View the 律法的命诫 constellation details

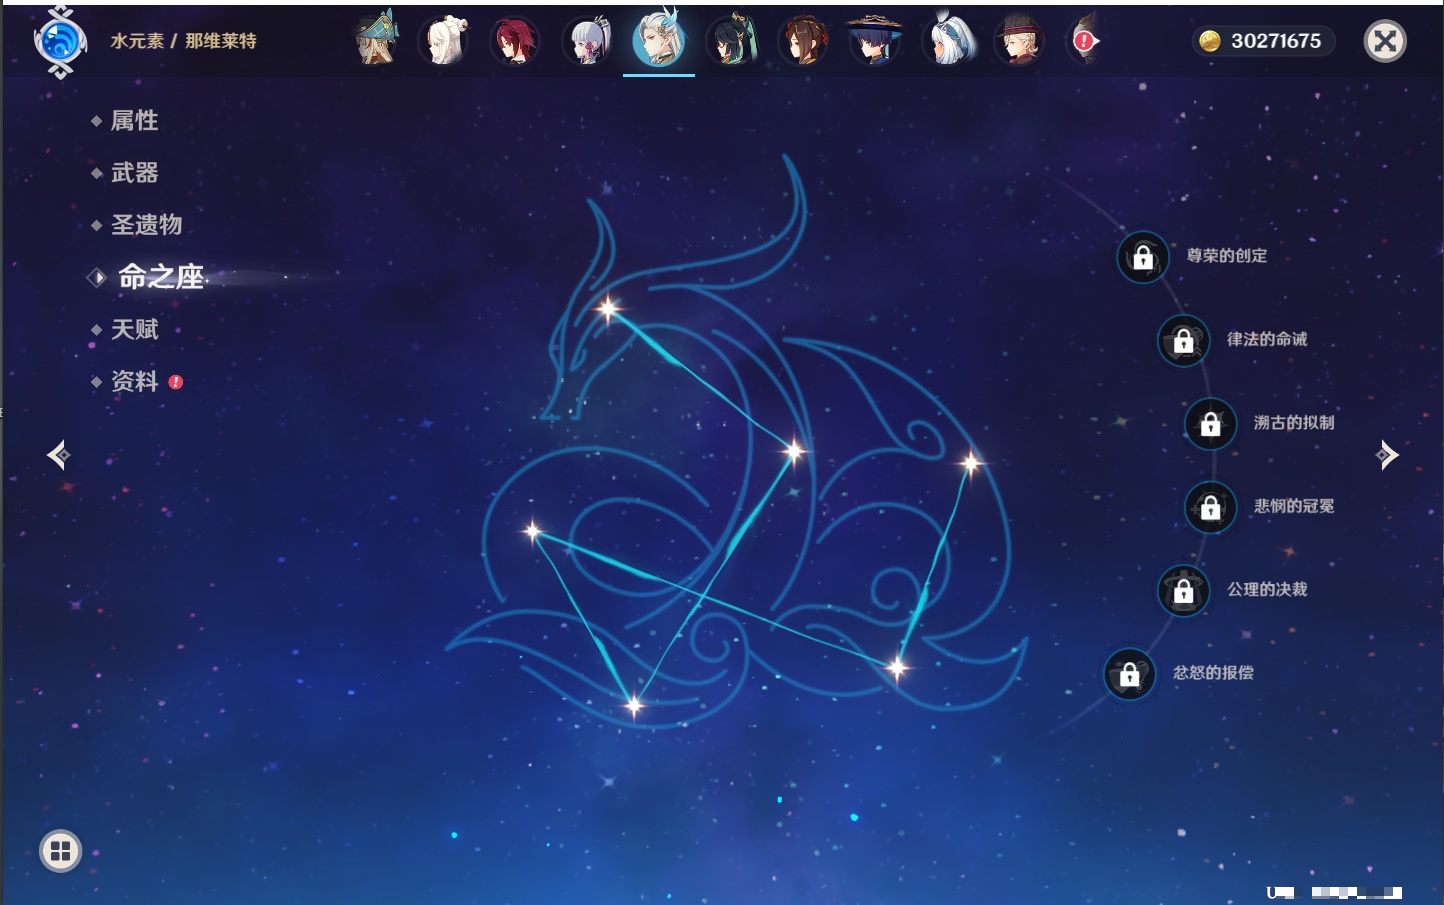(x=1266, y=340)
